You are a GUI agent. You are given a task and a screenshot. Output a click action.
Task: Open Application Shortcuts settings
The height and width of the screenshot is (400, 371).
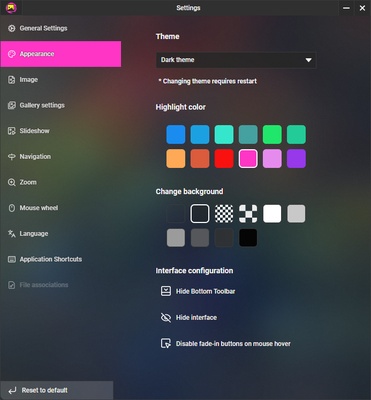click(61, 259)
